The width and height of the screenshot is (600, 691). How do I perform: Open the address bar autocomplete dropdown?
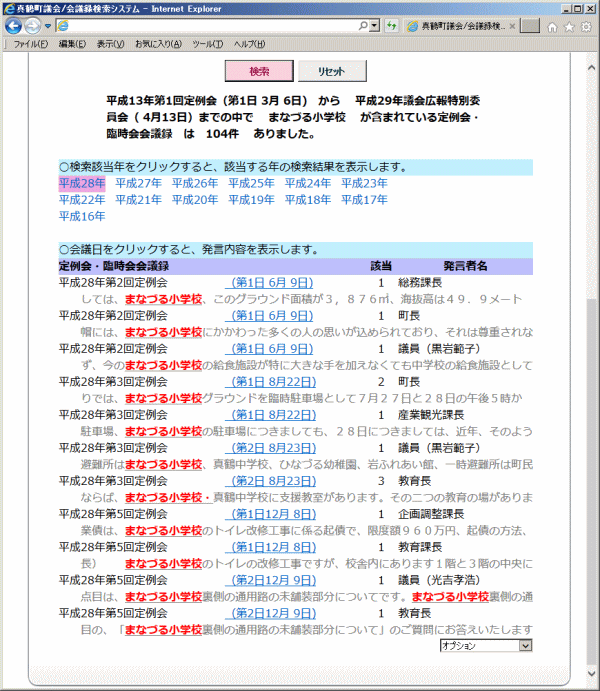(374, 26)
